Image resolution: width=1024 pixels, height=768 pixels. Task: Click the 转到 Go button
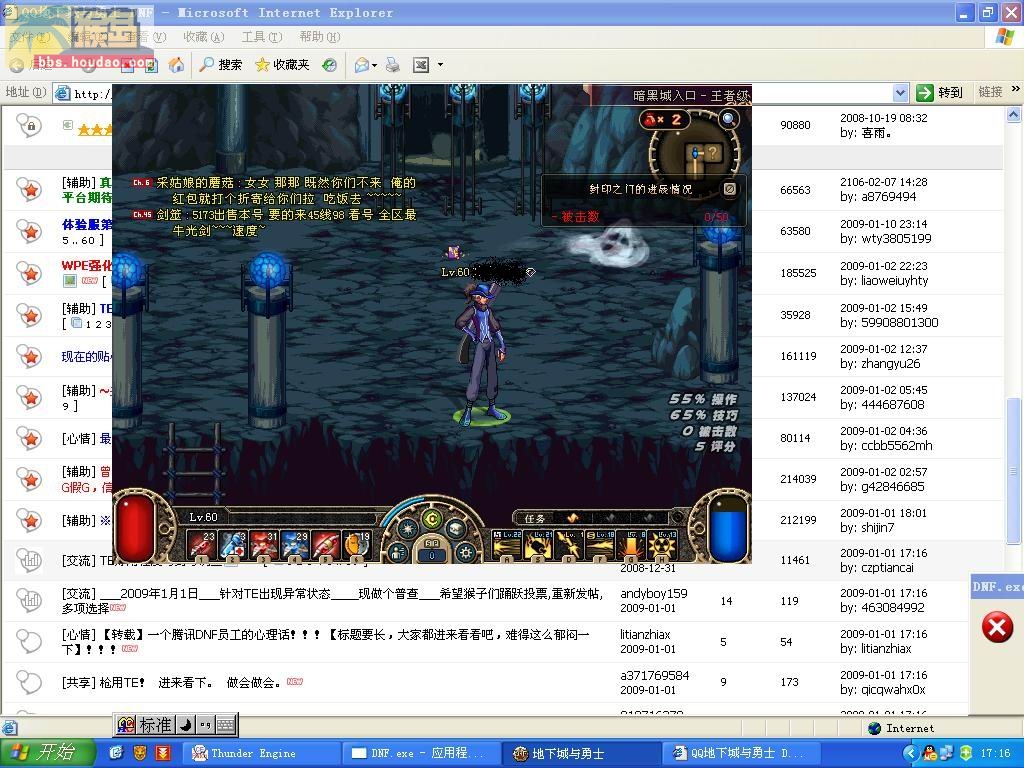click(x=940, y=93)
